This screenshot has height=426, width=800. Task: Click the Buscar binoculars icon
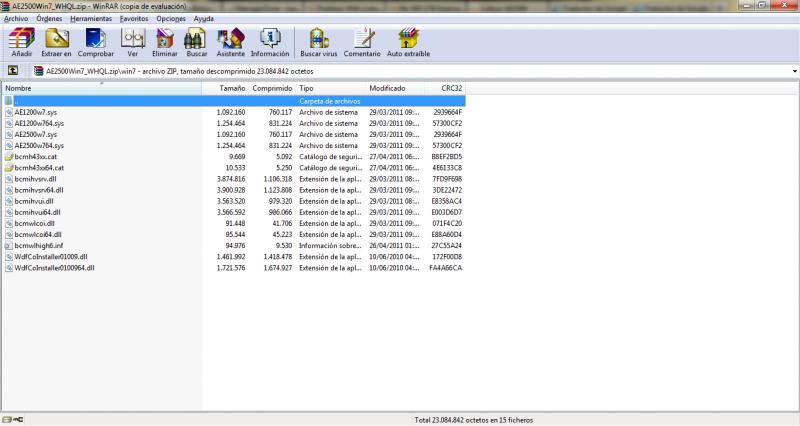(196, 39)
